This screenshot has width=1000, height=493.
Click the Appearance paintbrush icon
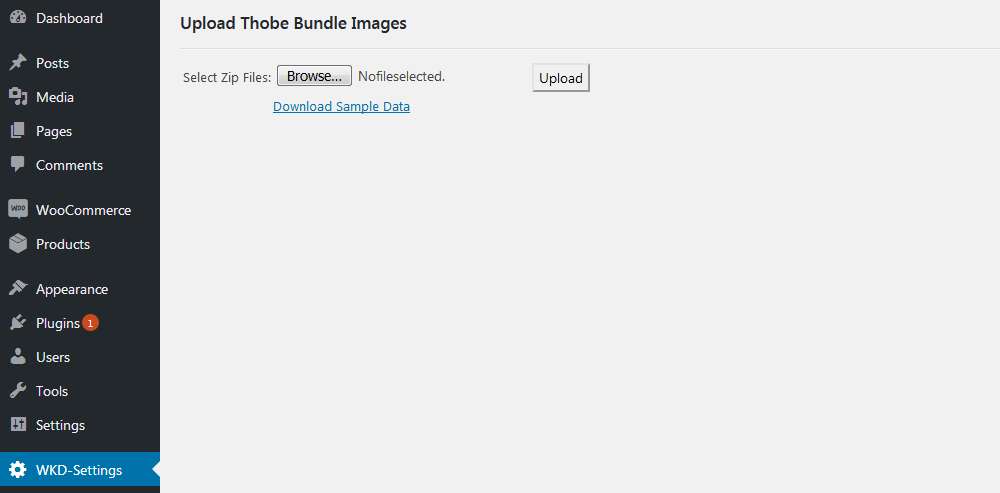click(x=18, y=289)
